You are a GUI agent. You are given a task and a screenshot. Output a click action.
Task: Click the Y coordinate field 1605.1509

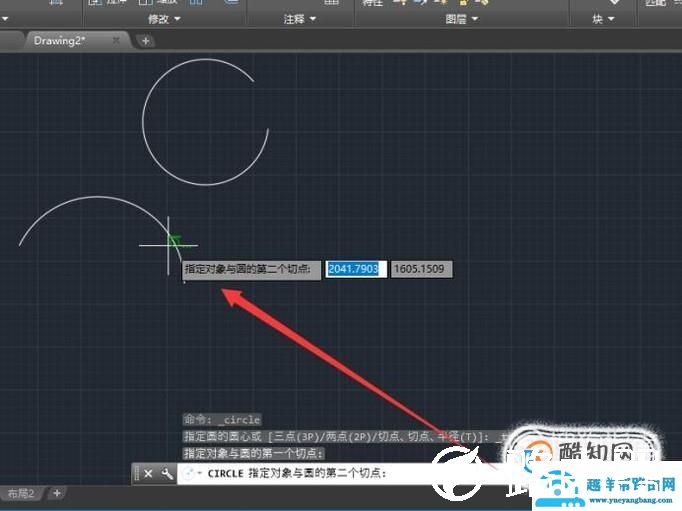pyautogui.click(x=421, y=269)
